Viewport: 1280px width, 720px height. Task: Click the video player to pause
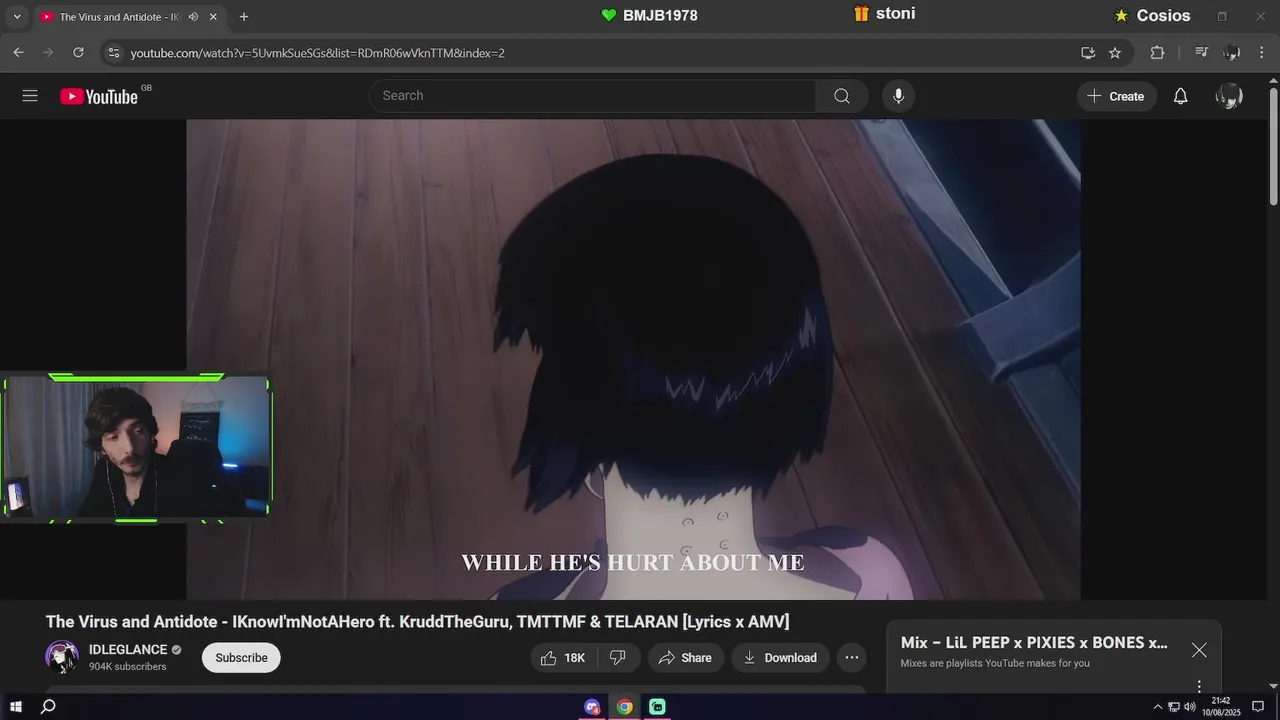pyautogui.click(x=633, y=360)
